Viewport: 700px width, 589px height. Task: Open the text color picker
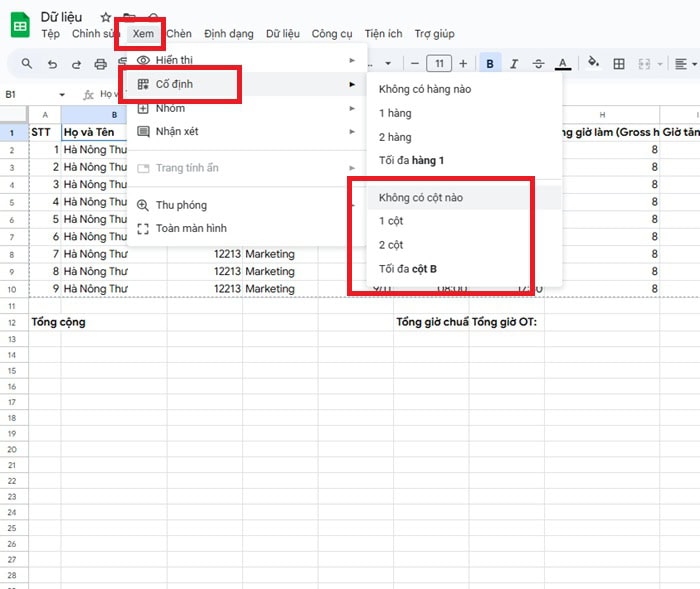pos(563,64)
